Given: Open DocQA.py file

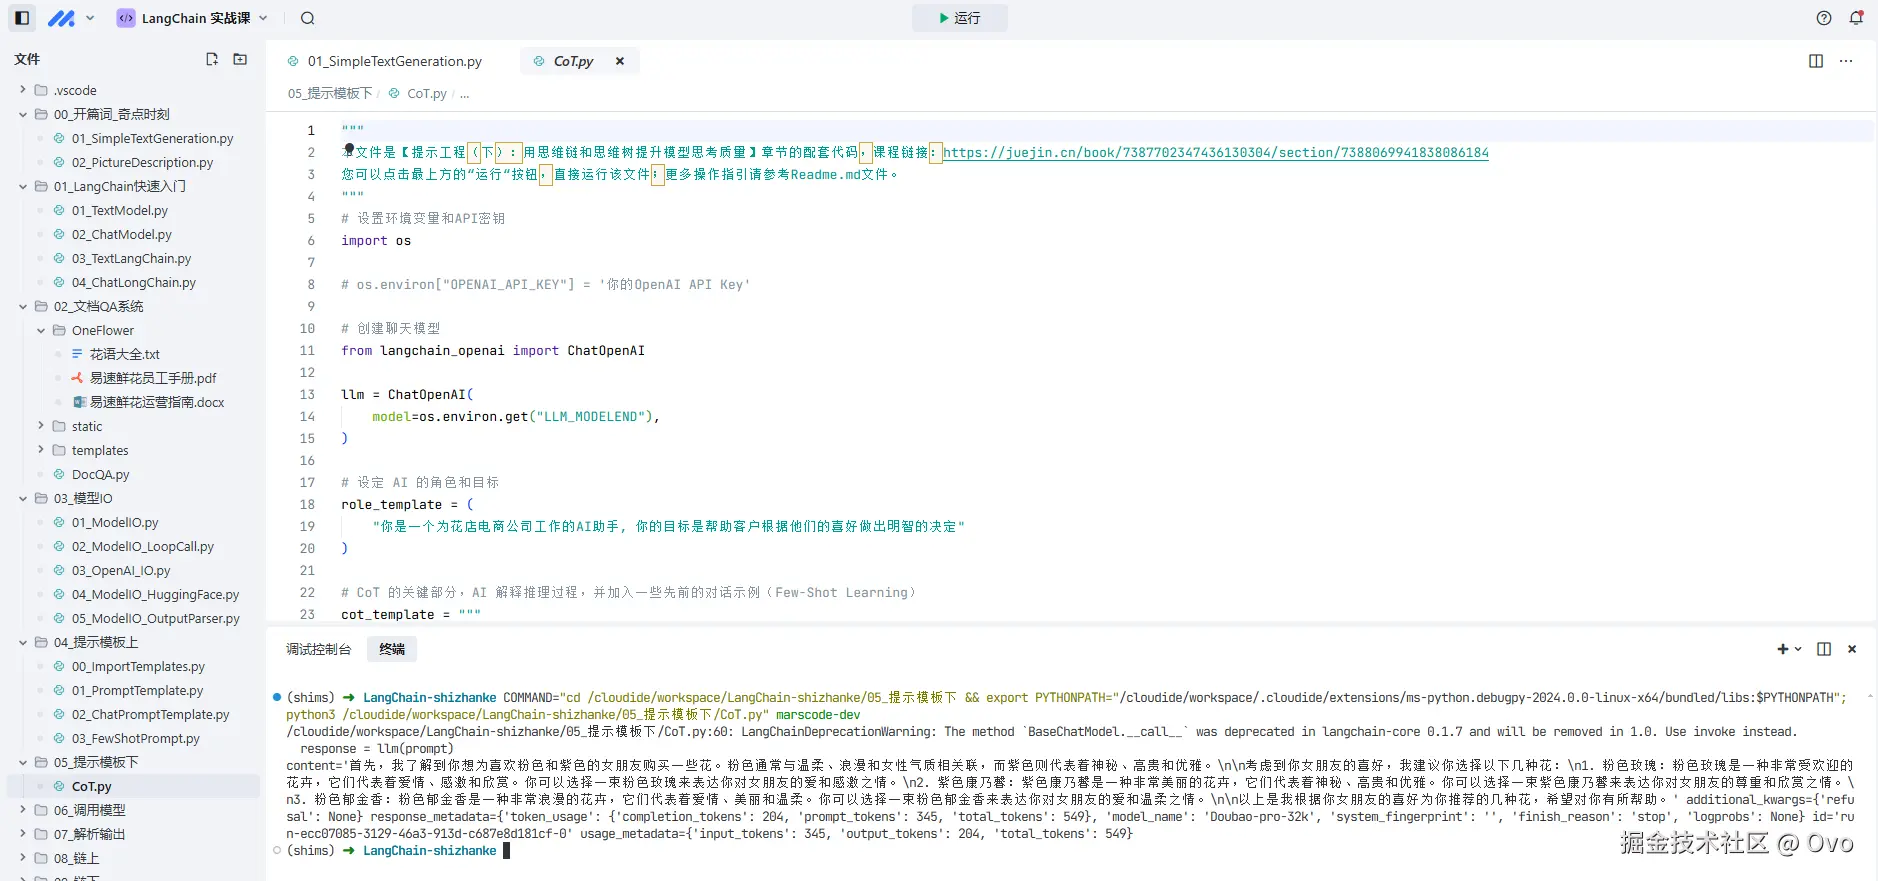Looking at the screenshot, I should (100, 474).
